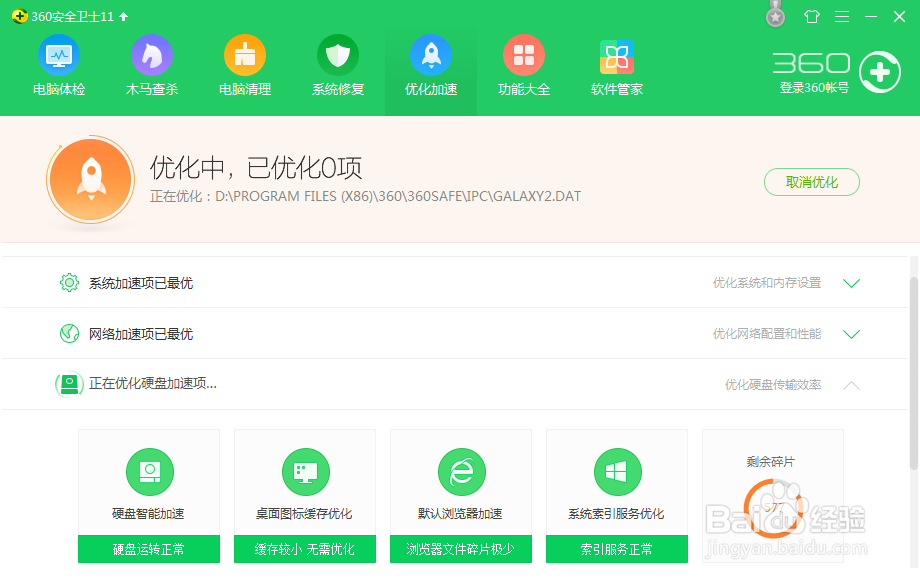Click disk icon beside 正在优化硬盘加速项
920x580 pixels.
click(69, 385)
